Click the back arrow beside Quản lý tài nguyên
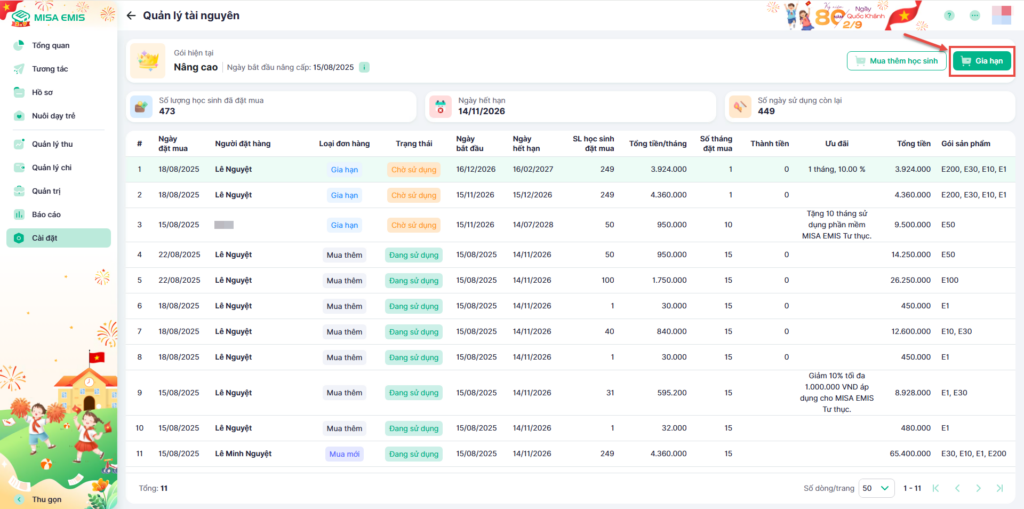The image size is (1024, 509). (131, 16)
